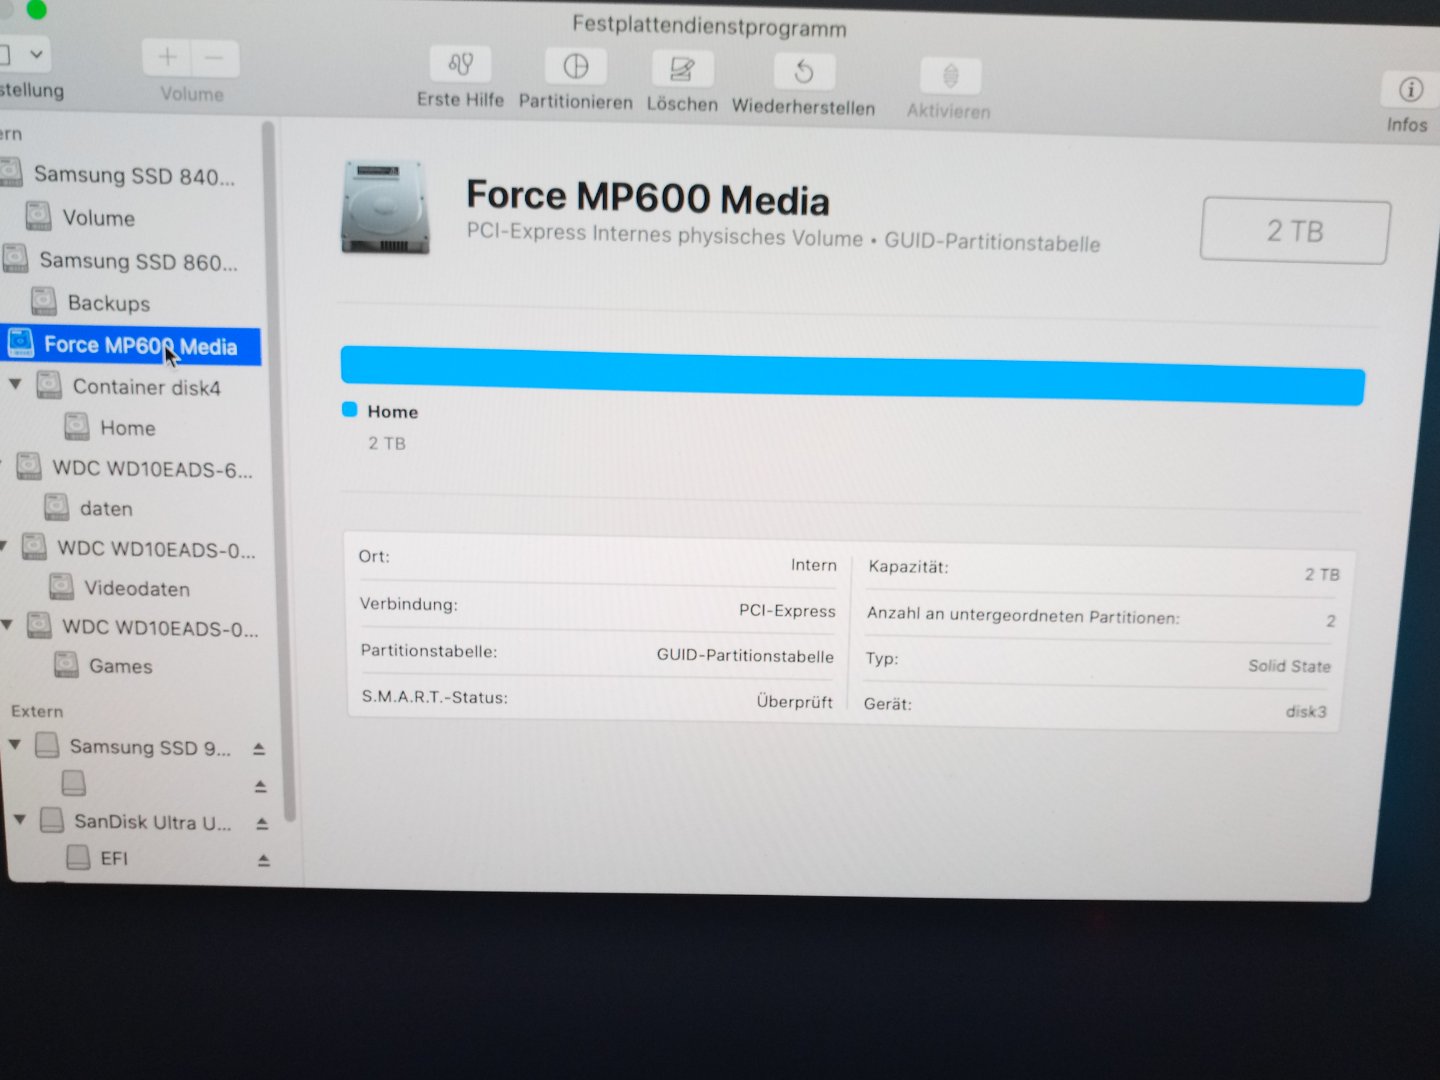1440x1080 pixels.
Task: Eject the external Samsung SSD 9 disk
Action: click(259, 748)
